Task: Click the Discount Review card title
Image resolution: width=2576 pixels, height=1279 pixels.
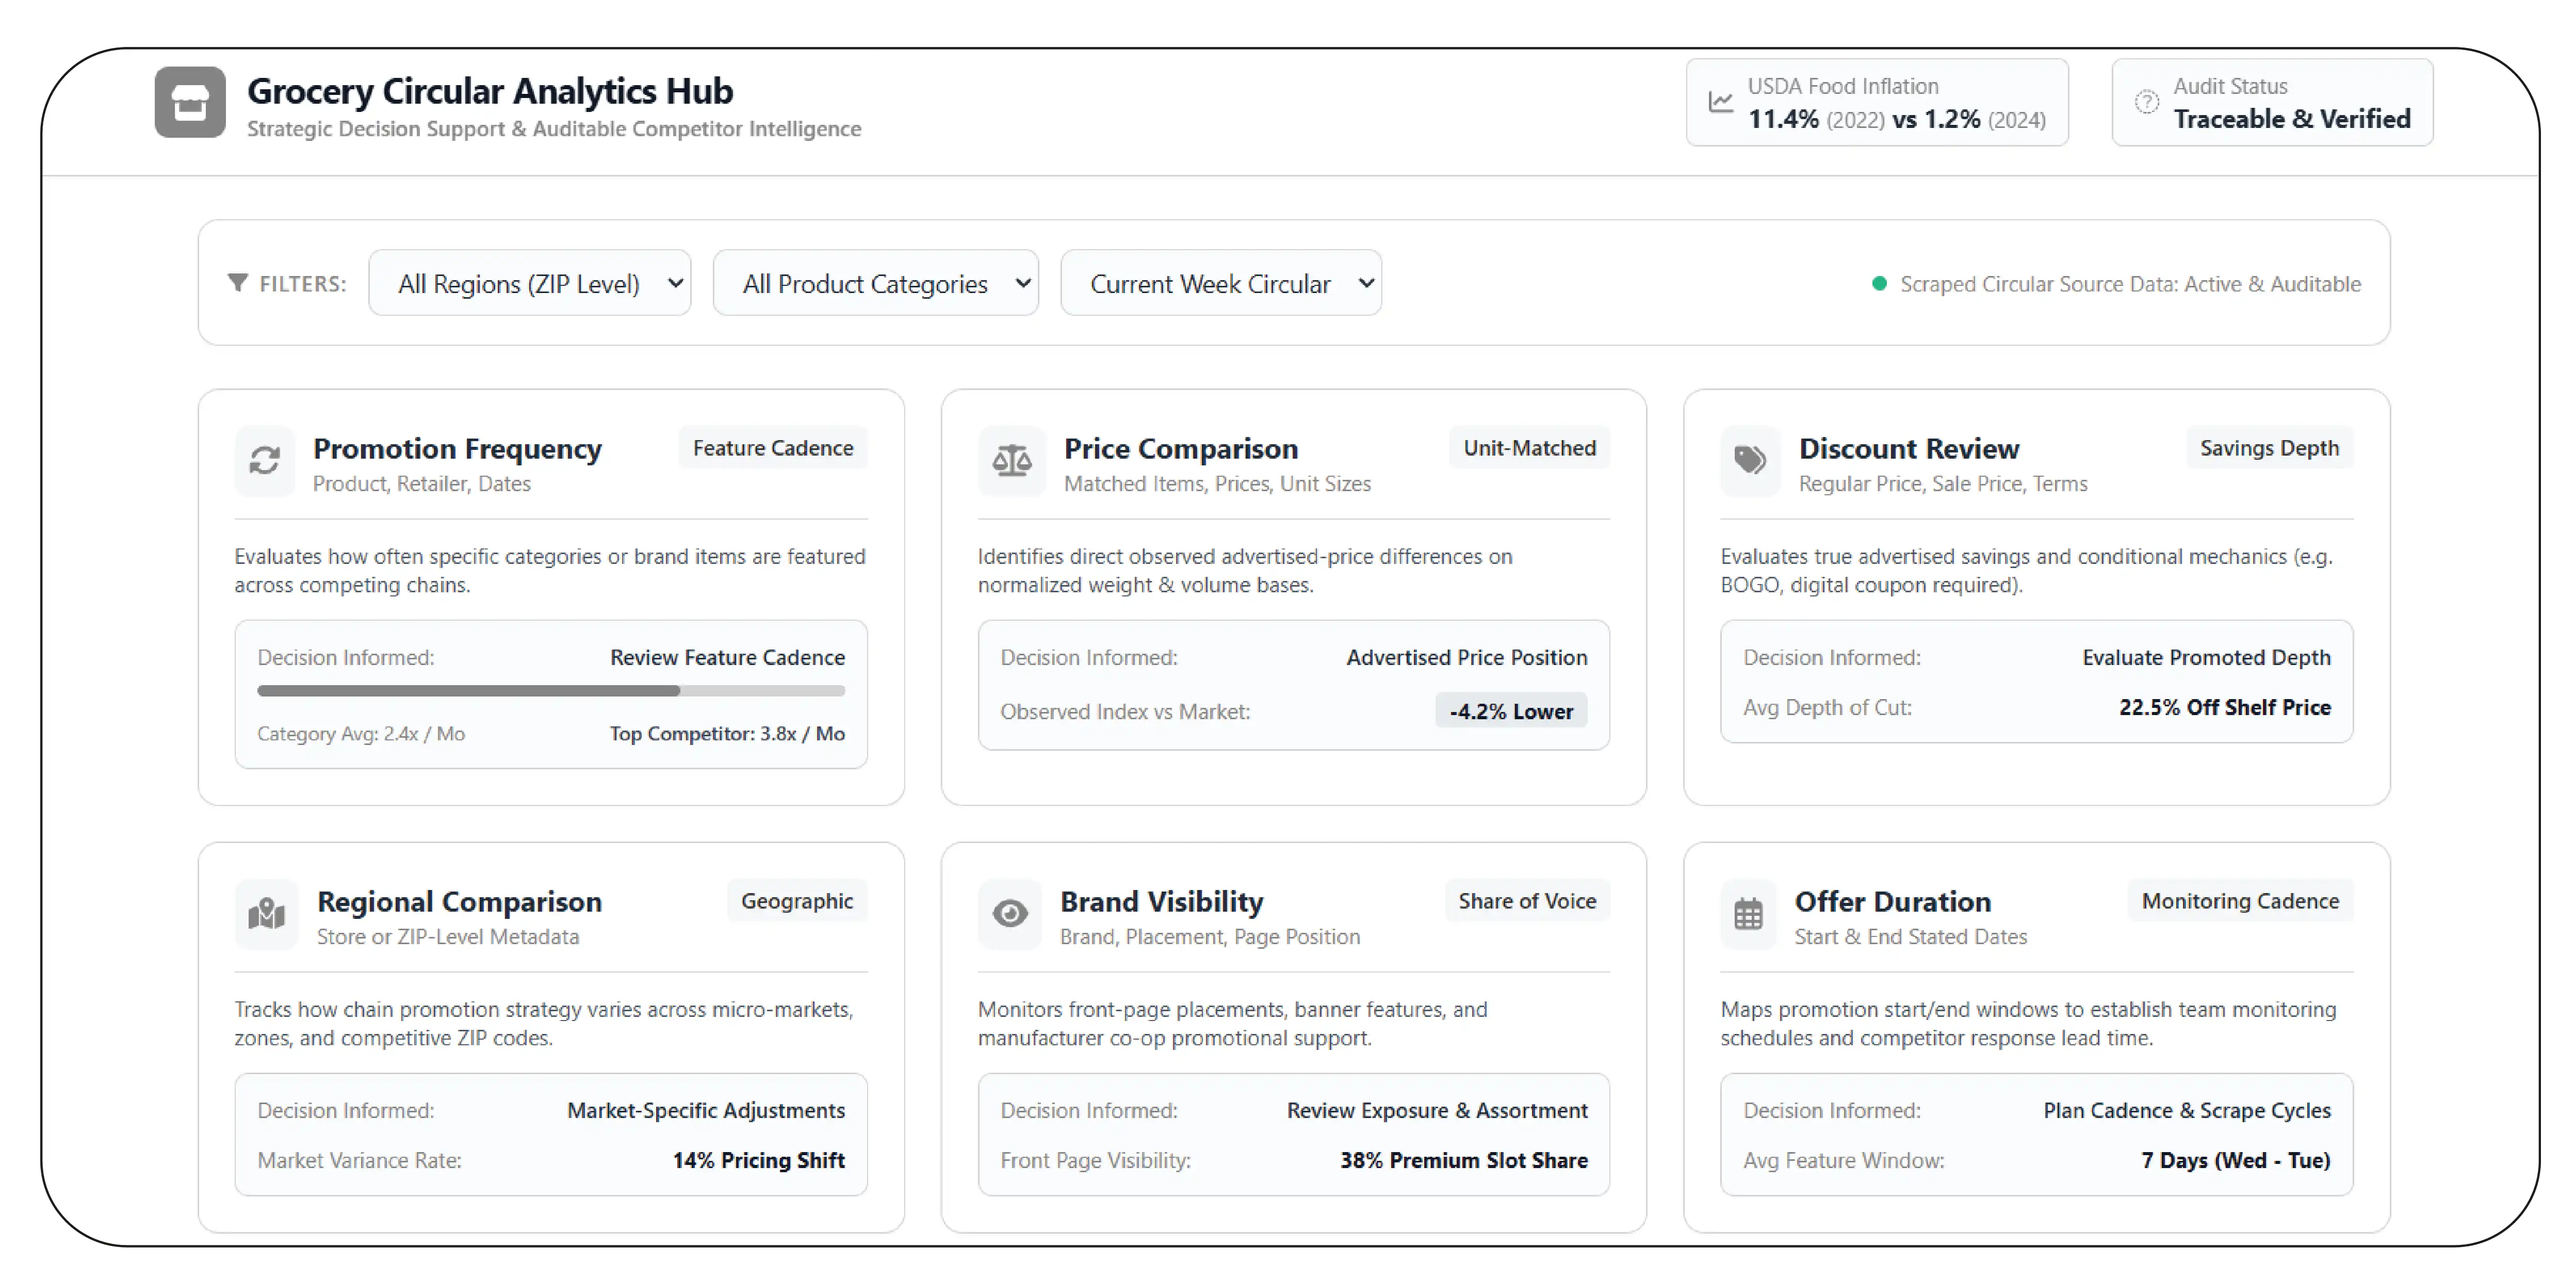Action: click(1909, 449)
